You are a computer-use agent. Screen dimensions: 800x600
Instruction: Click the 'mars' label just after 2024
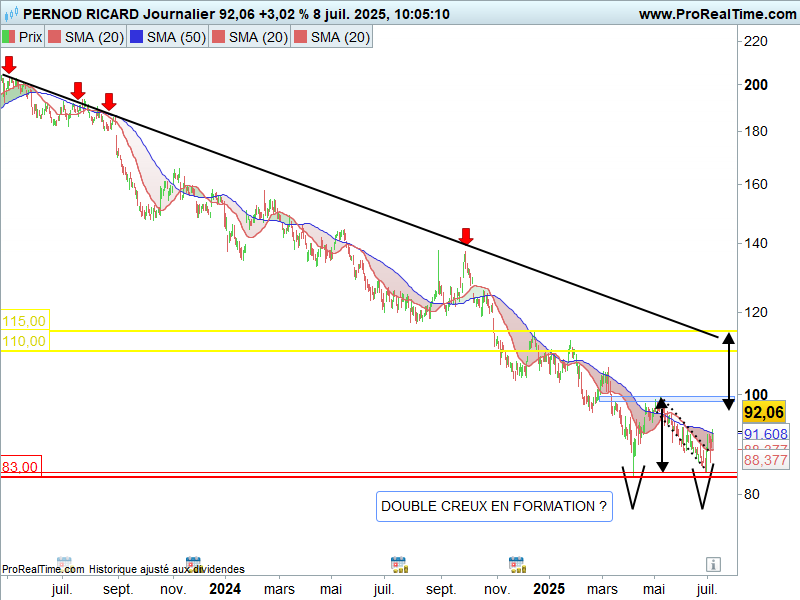[279, 589]
